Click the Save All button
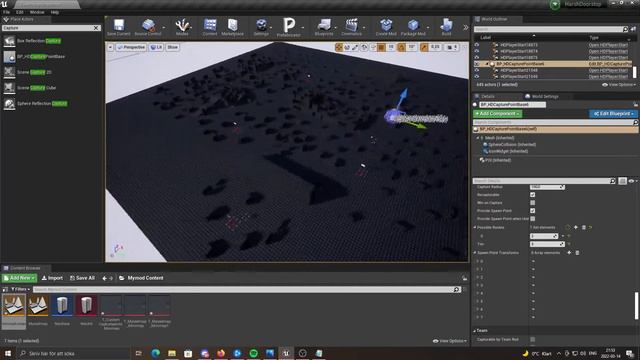640x360 pixels. coord(82,278)
